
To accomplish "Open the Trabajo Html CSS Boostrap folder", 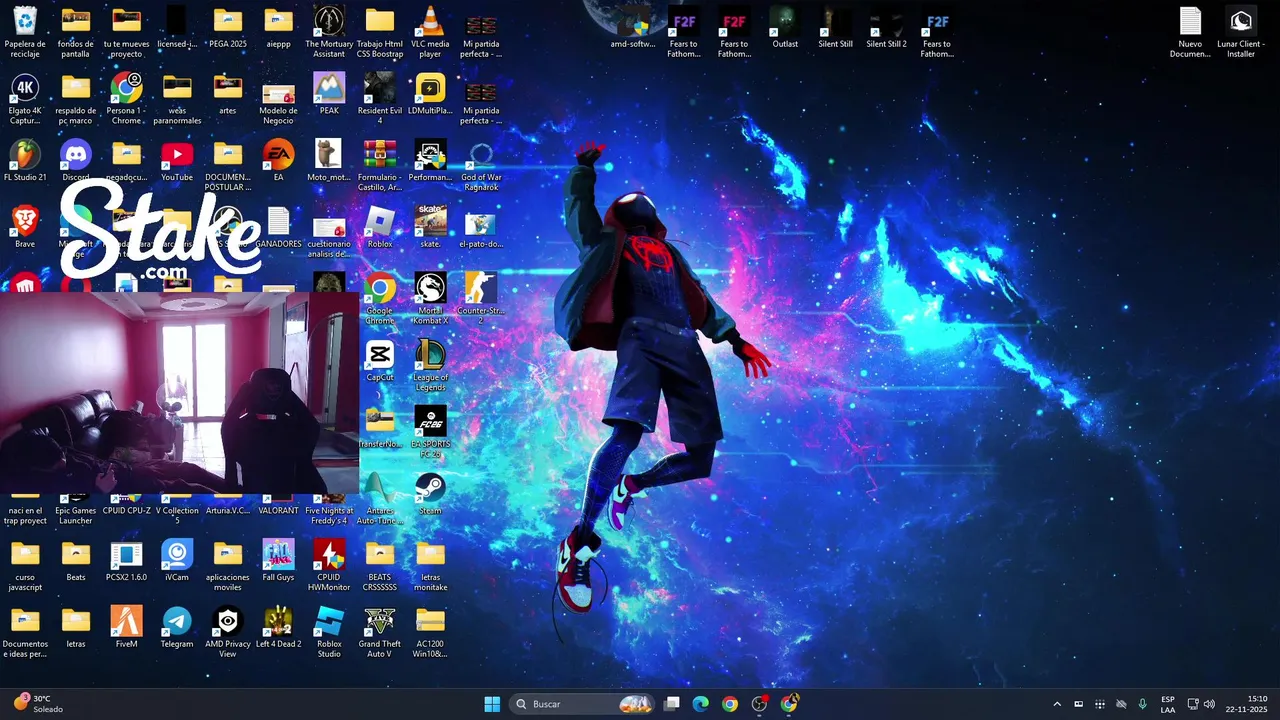I will tap(380, 32).
